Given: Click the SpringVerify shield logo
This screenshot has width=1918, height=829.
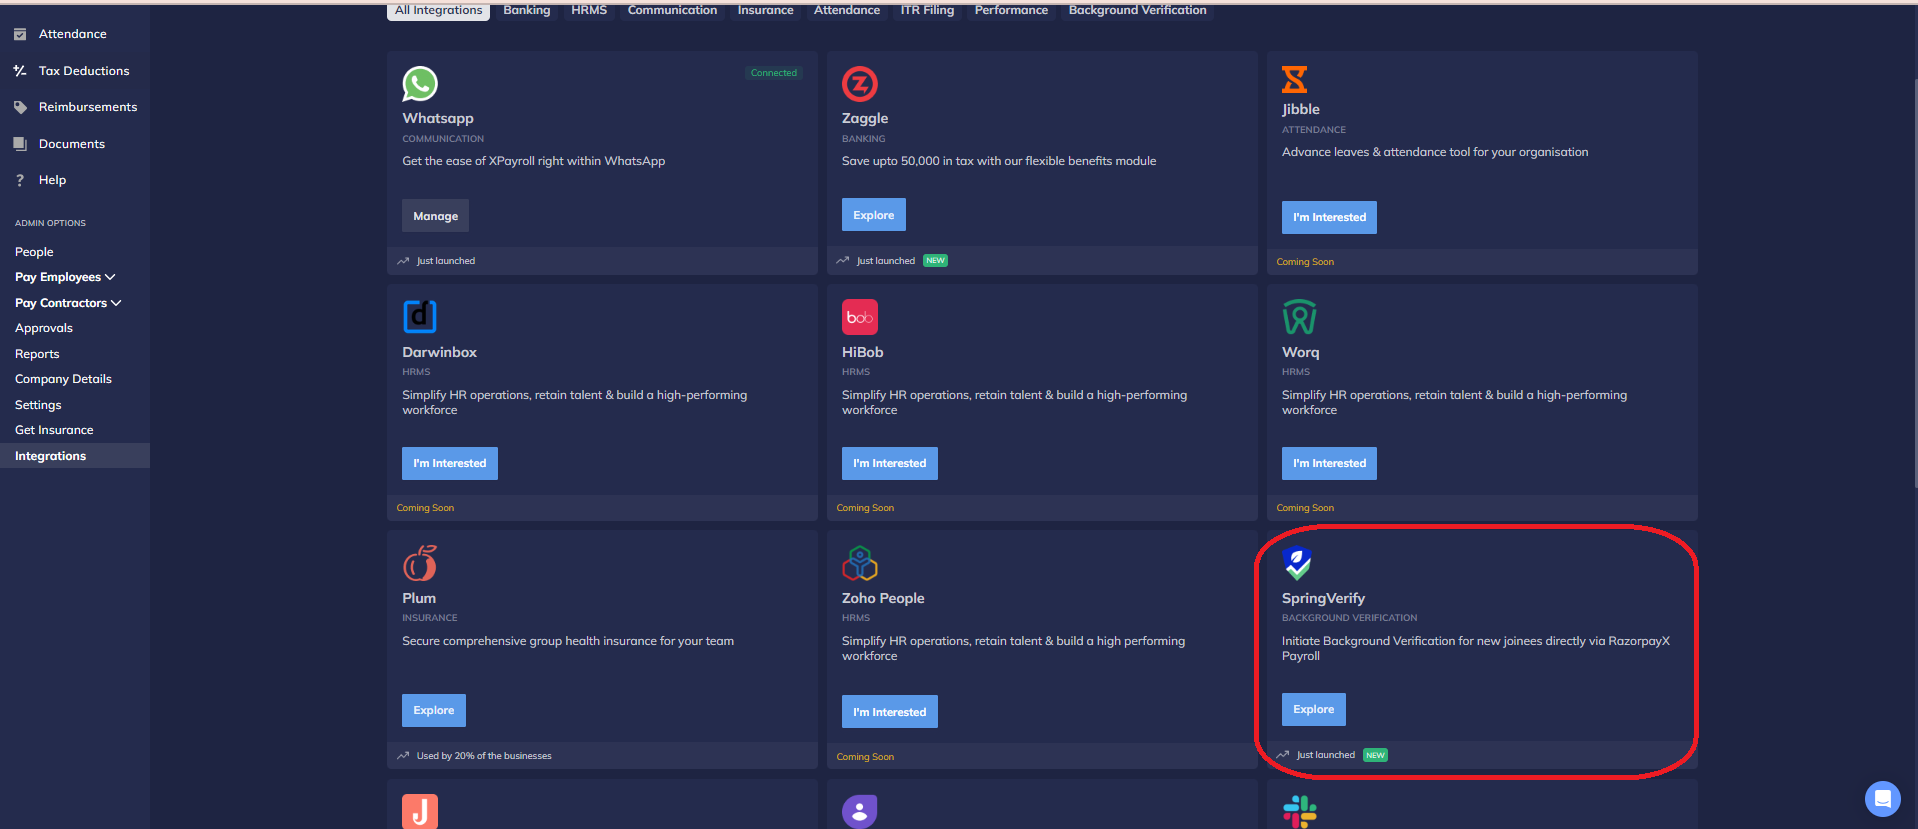Looking at the screenshot, I should [1297, 563].
